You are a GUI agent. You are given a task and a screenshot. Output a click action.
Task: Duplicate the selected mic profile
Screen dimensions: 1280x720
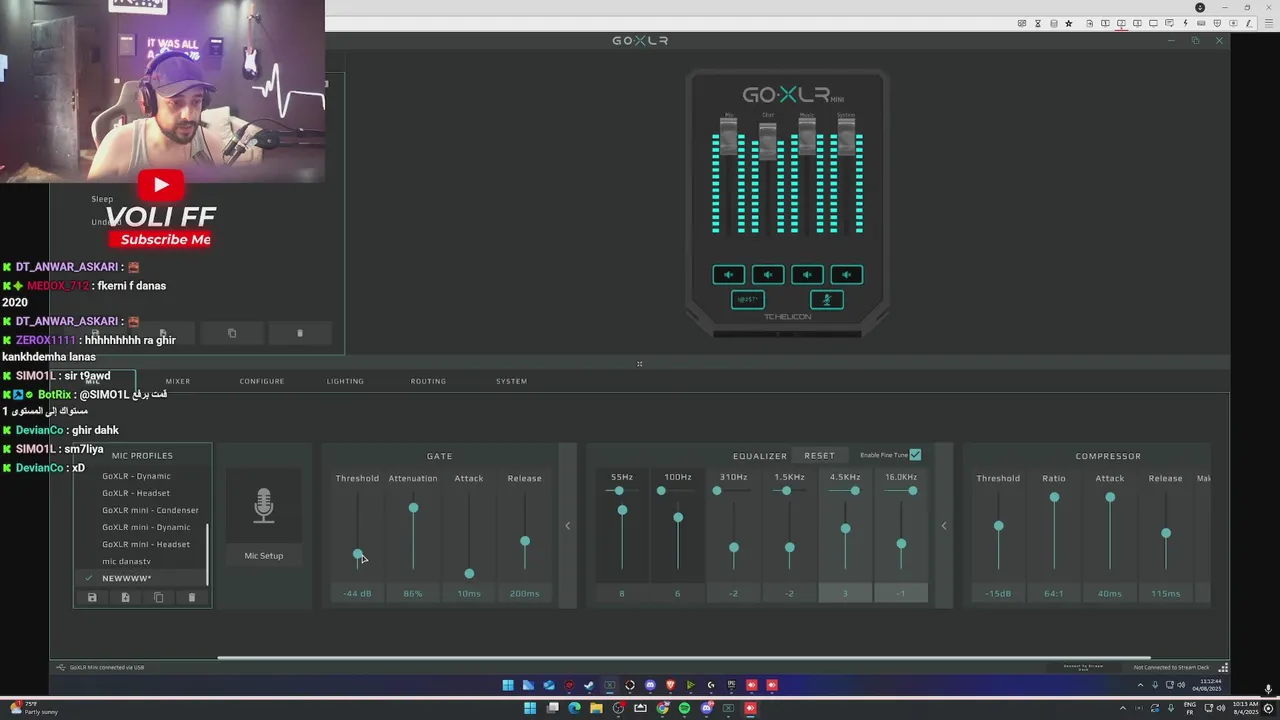click(x=158, y=598)
